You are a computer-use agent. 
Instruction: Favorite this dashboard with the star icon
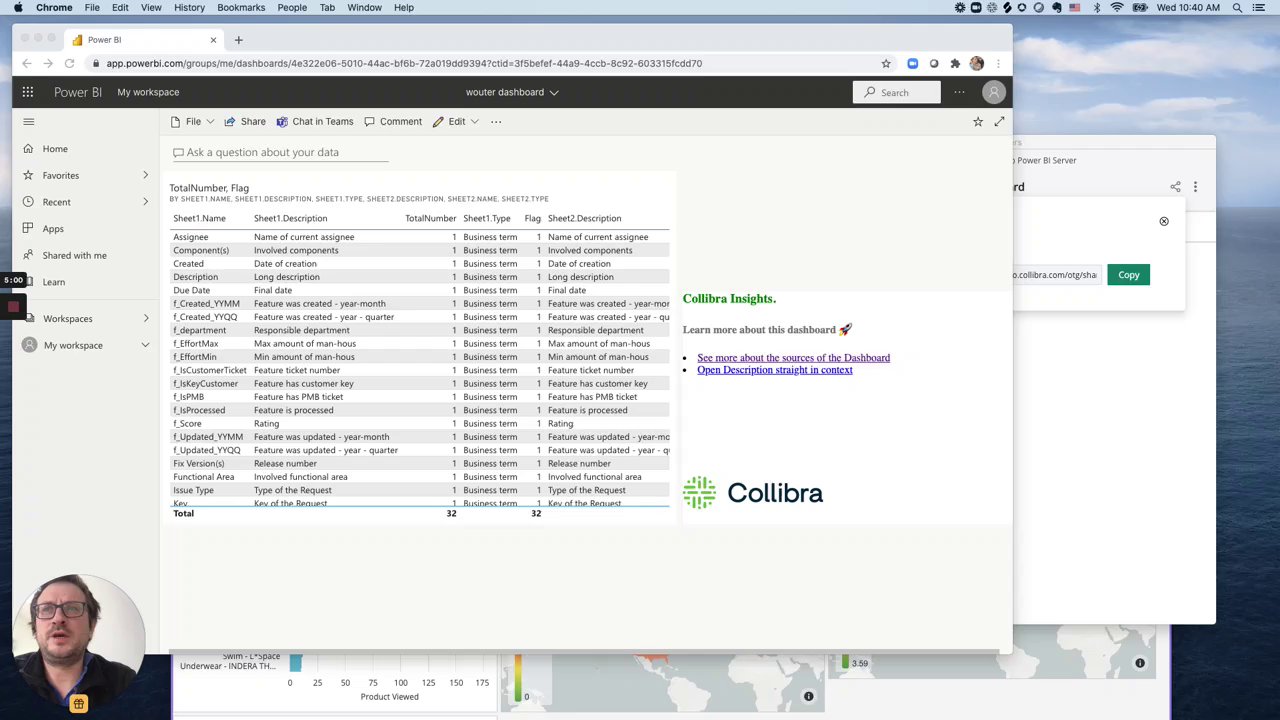(978, 122)
